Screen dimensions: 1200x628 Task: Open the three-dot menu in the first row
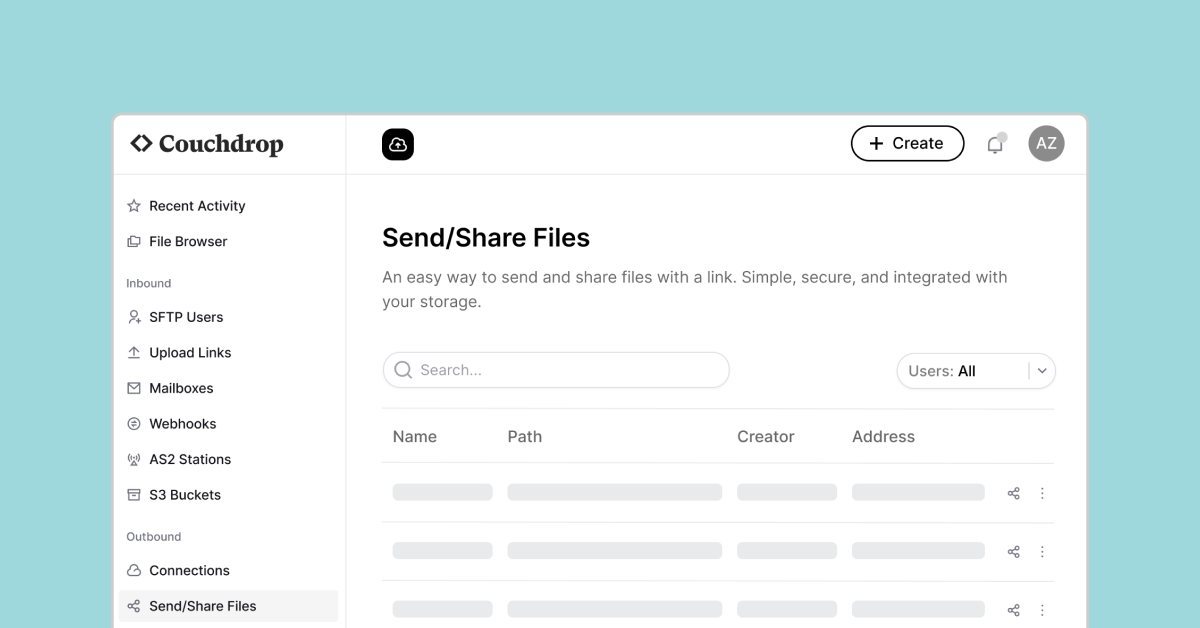(1042, 493)
